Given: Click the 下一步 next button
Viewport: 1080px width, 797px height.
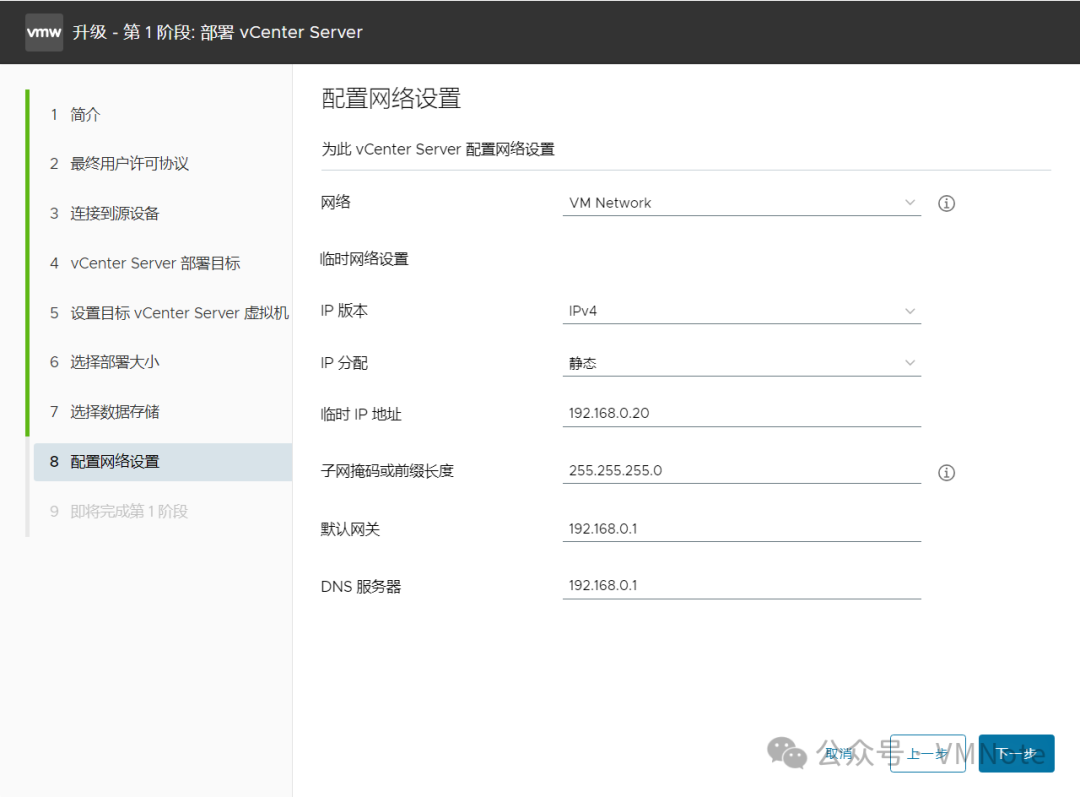Looking at the screenshot, I should tap(1017, 754).
